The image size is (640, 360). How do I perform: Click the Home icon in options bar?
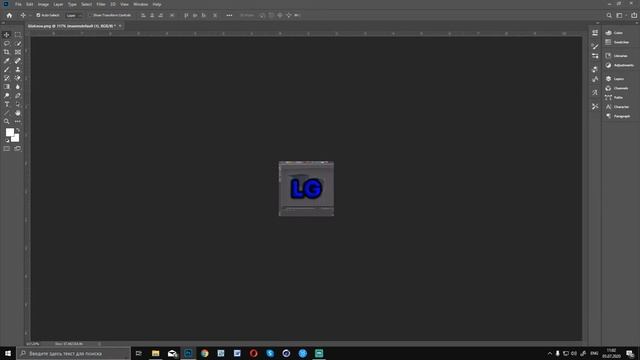coord(9,15)
